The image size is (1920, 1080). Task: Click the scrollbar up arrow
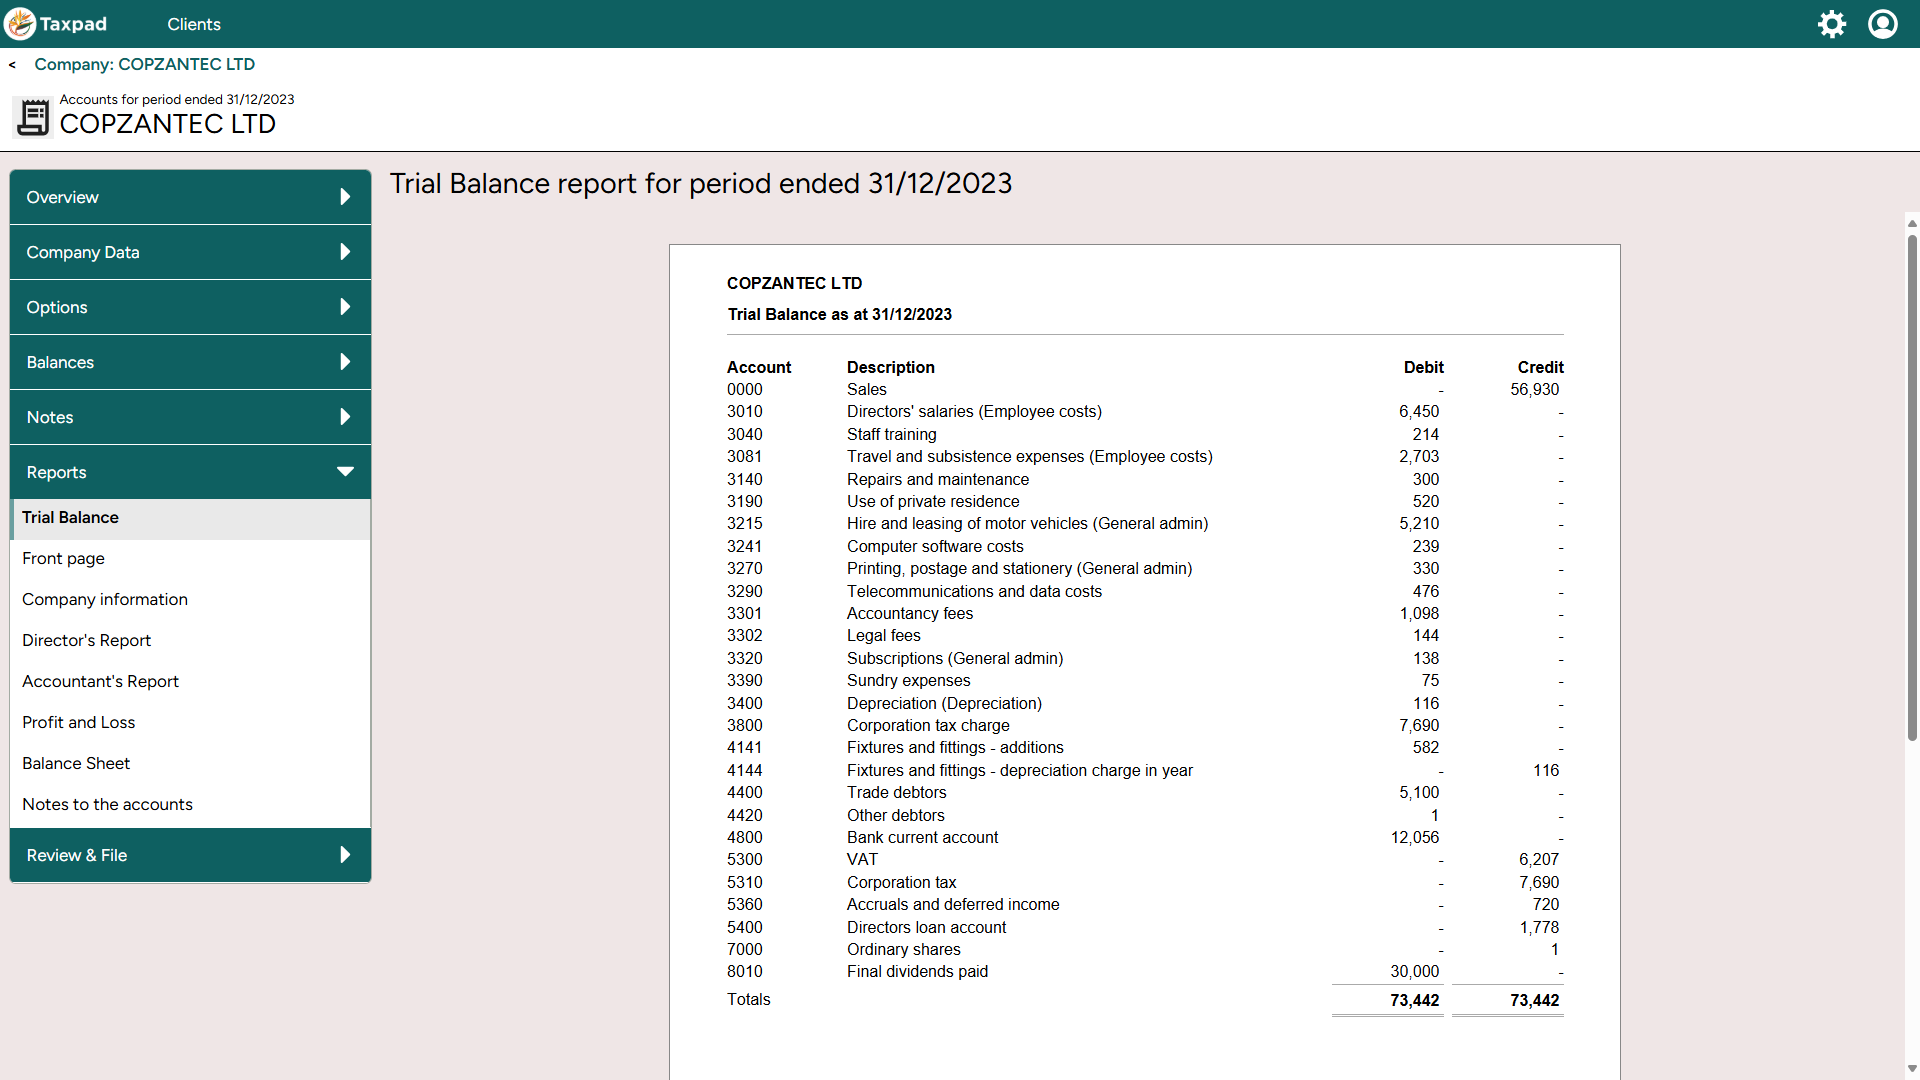pyautogui.click(x=1911, y=223)
